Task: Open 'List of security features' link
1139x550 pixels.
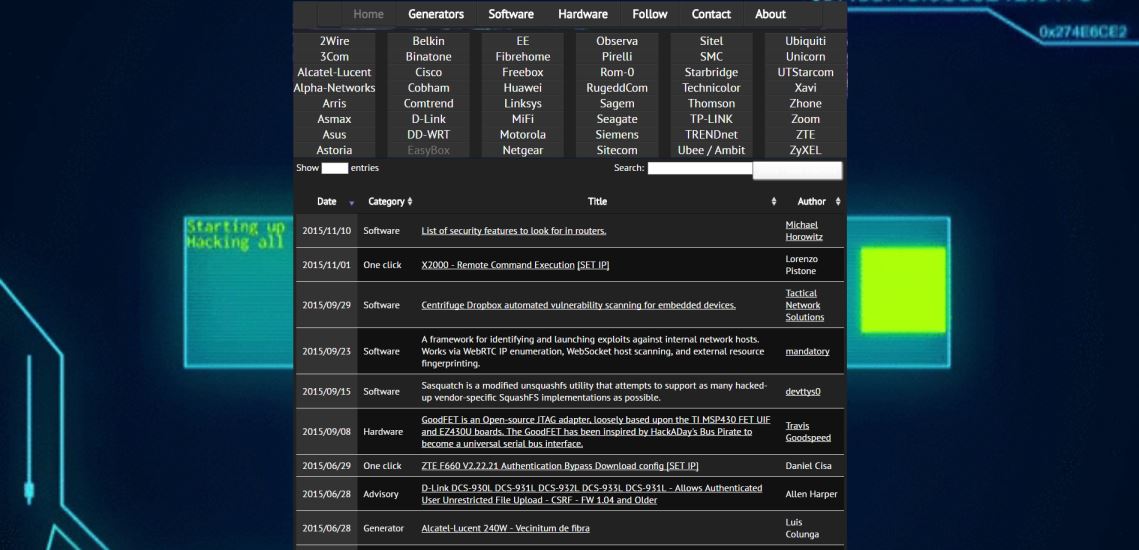Action: (x=514, y=231)
